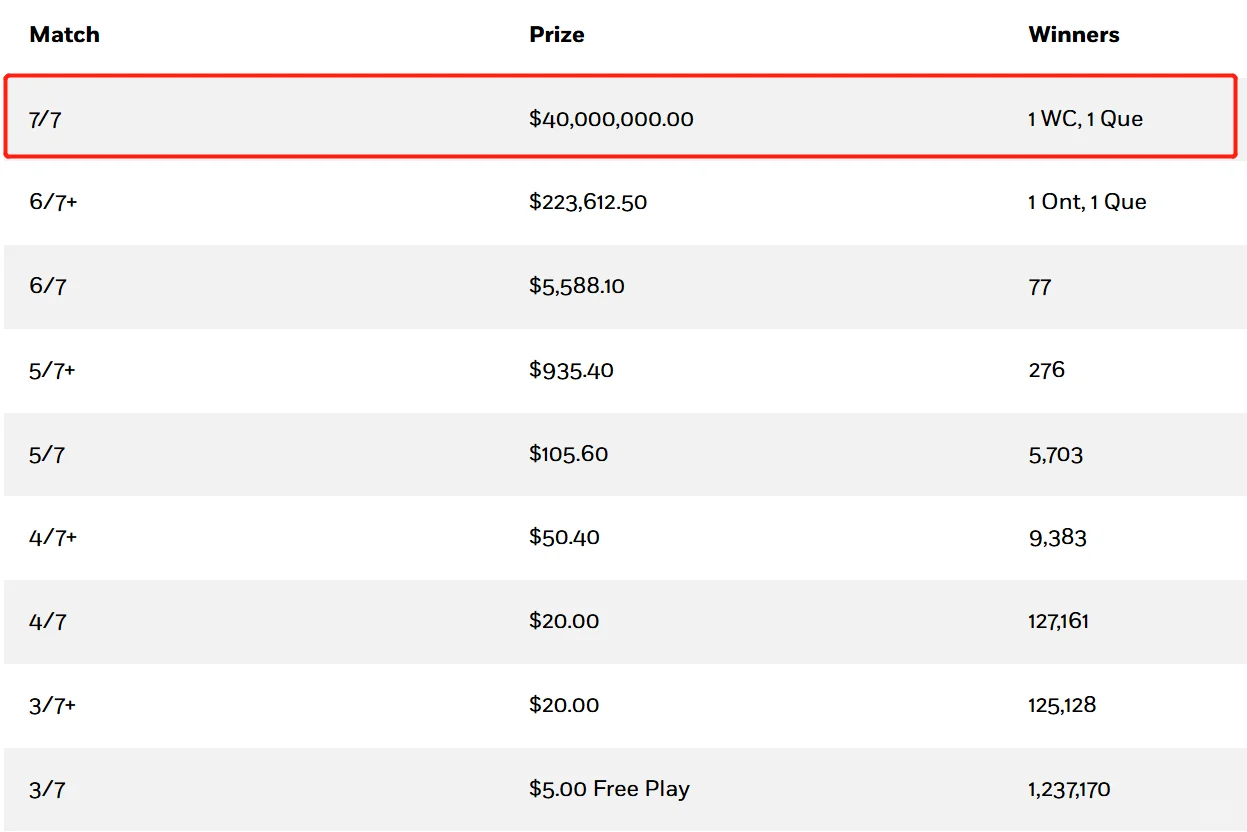Click the "1 Ont, 1 Que" winners cell

pos(1087,202)
